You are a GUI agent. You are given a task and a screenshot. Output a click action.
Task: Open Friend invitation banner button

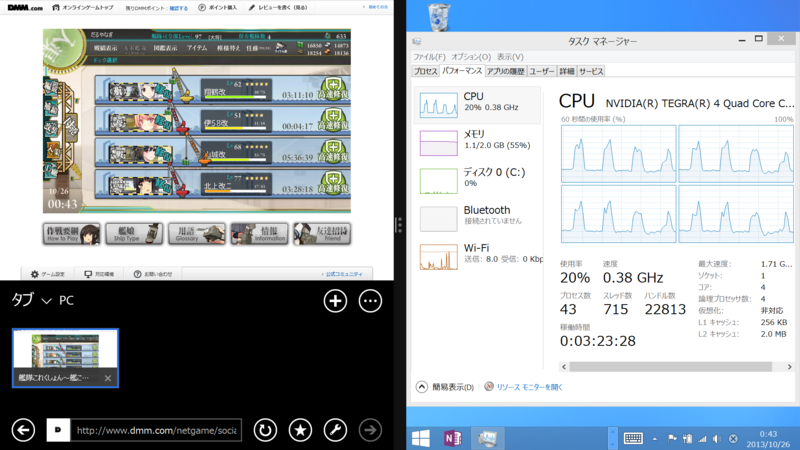[x=322, y=234]
